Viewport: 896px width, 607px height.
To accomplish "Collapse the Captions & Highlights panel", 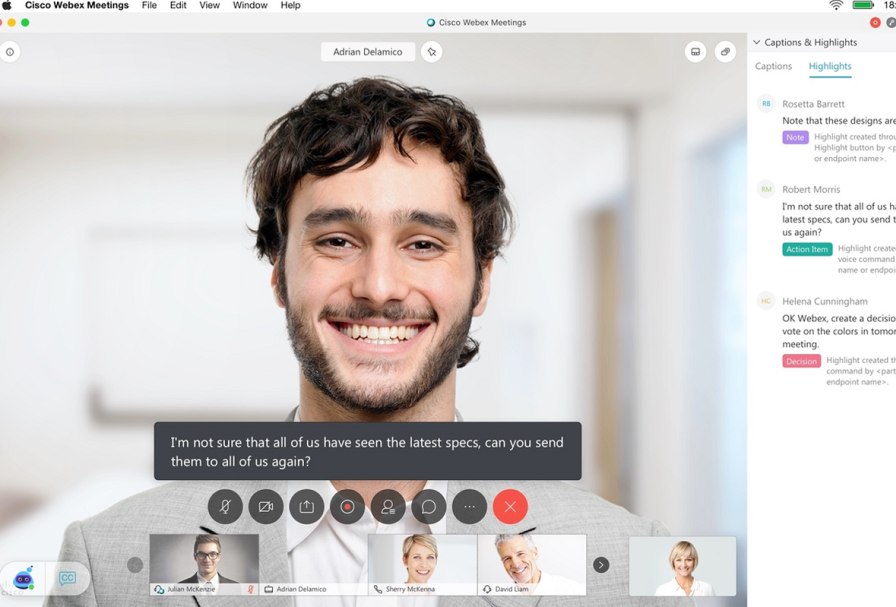I will click(x=757, y=43).
